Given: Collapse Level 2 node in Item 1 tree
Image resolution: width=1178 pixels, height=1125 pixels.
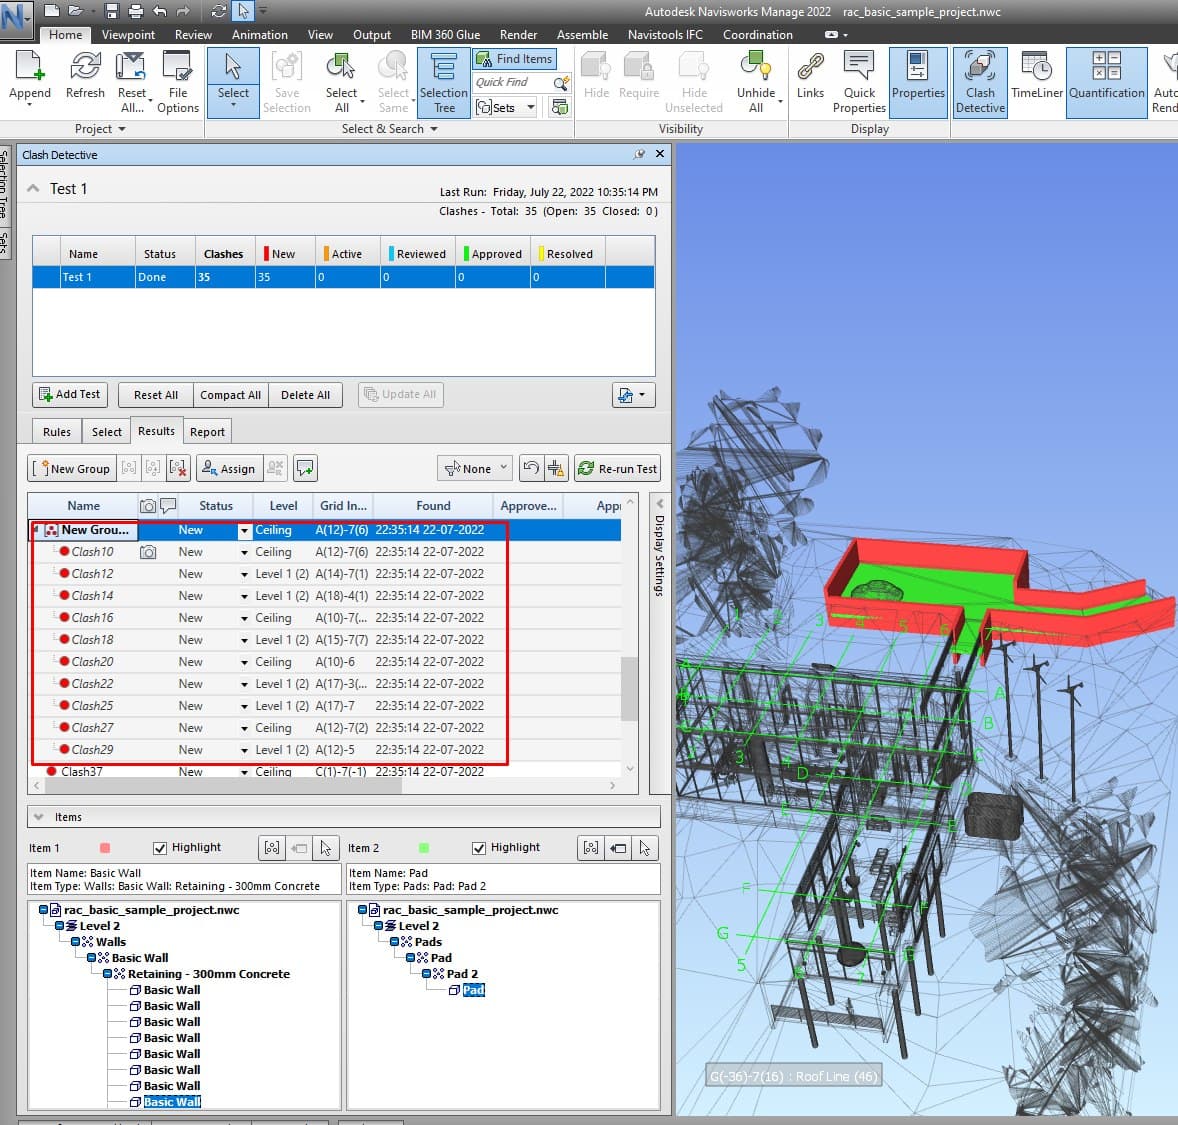Looking at the screenshot, I should [59, 926].
